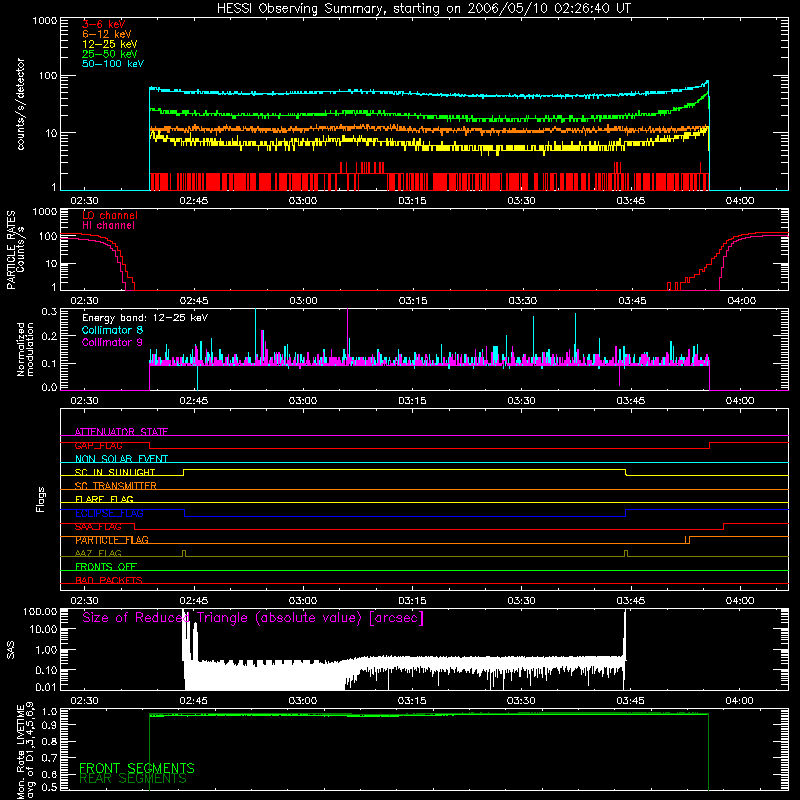Click the Energy band: 12-25 keV label
Viewport: 800px width, 800px height.
coord(145,318)
